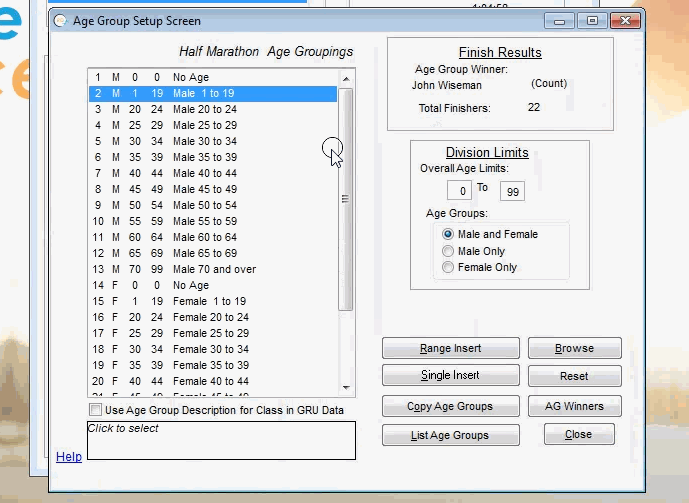
Task: Click the Age Group Setup window title icon
Action: click(x=60, y=21)
